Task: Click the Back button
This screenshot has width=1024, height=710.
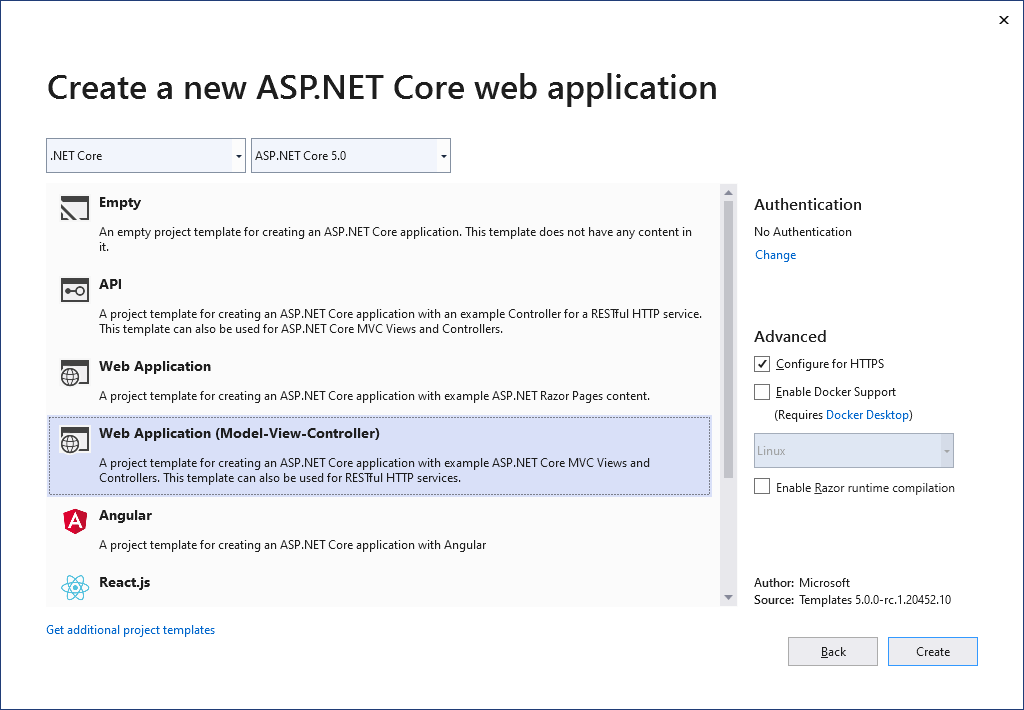Action: coord(832,651)
